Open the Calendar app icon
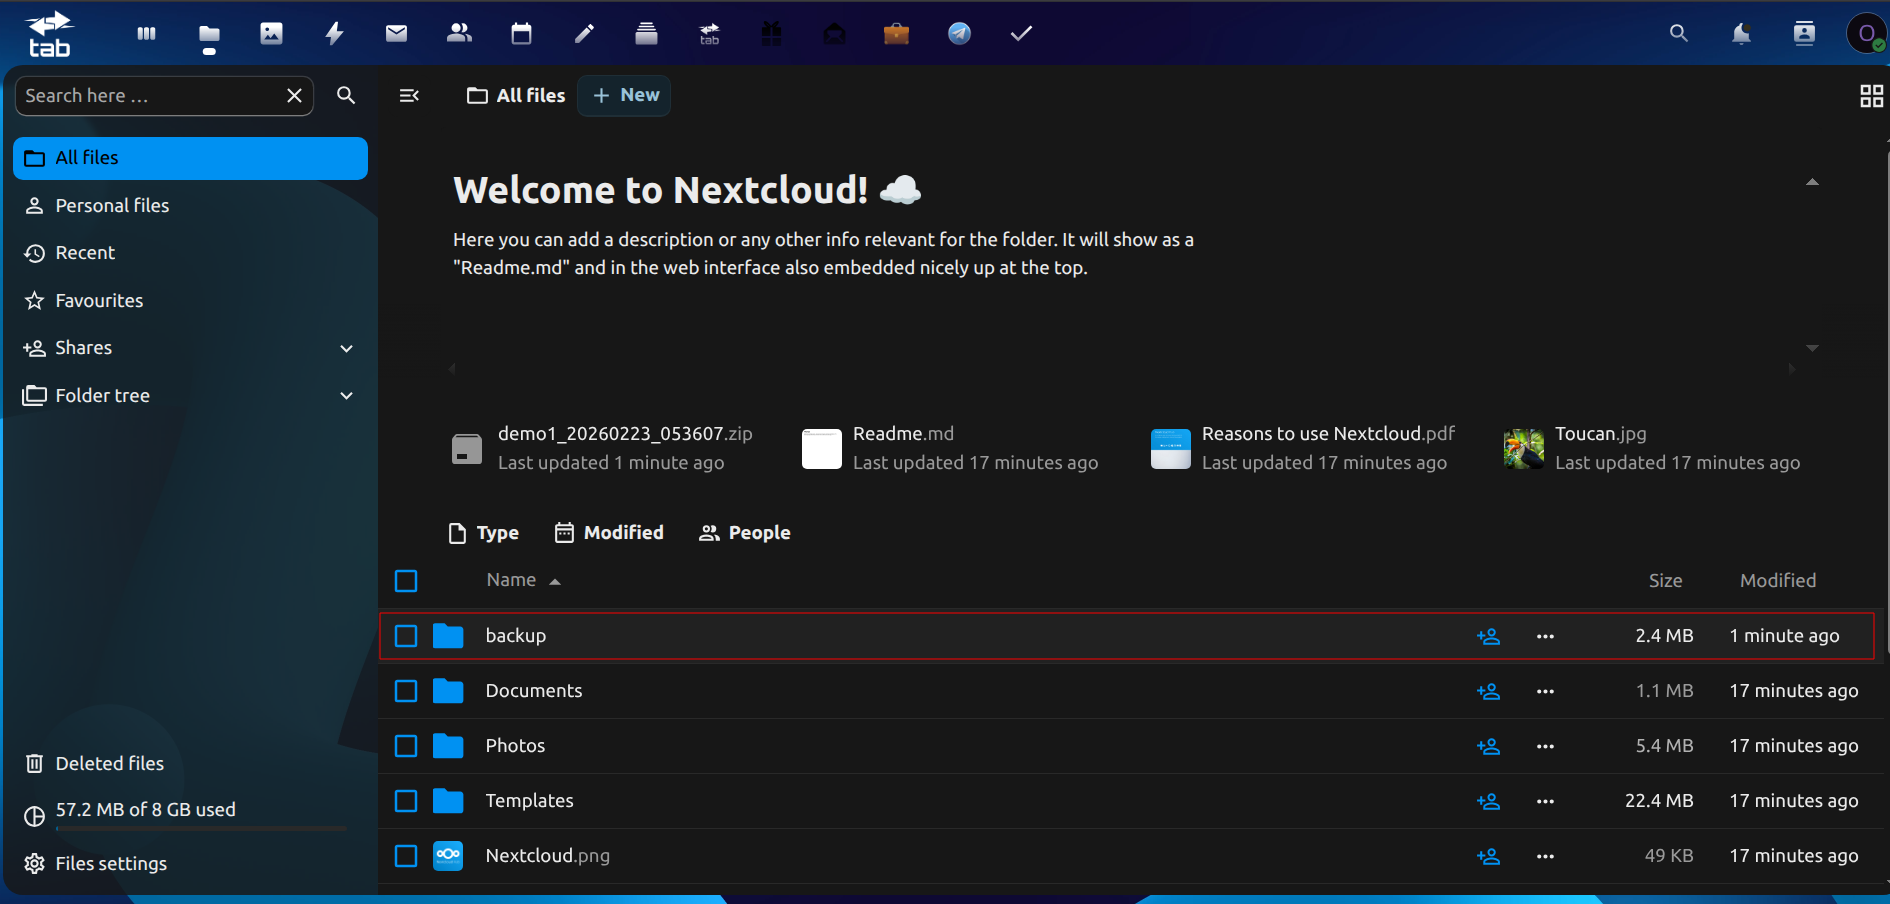Image resolution: width=1890 pixels, height=904 pixels. click(521, 34)
